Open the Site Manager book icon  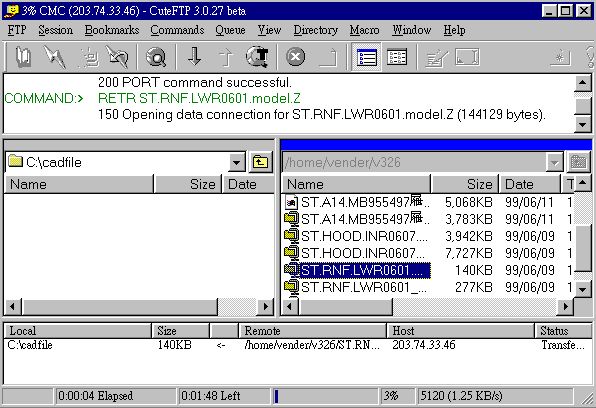(x=23, y=57)
